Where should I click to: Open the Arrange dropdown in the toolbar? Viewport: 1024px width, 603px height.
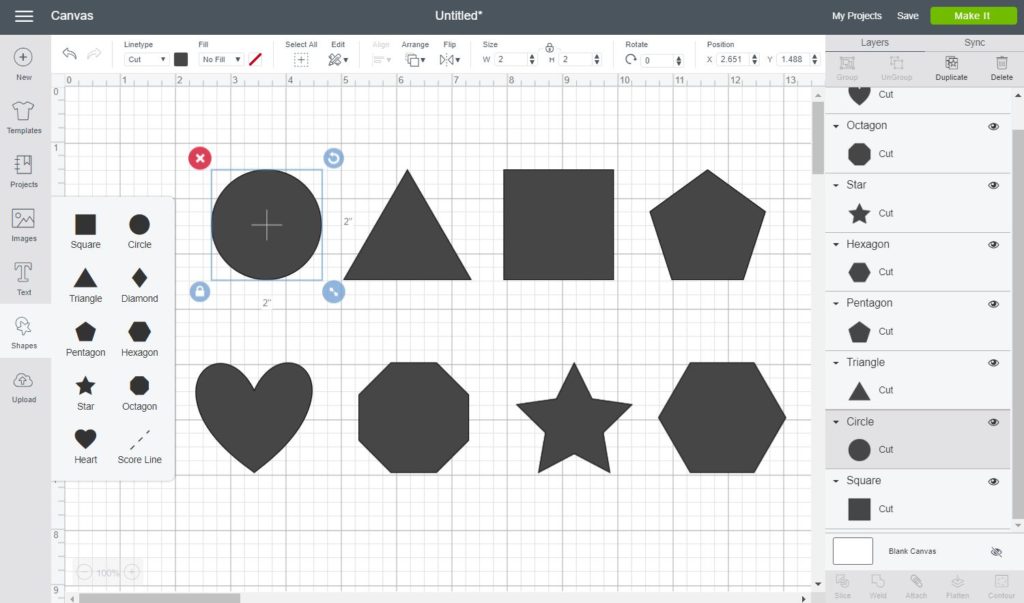(x=416, y=58)
